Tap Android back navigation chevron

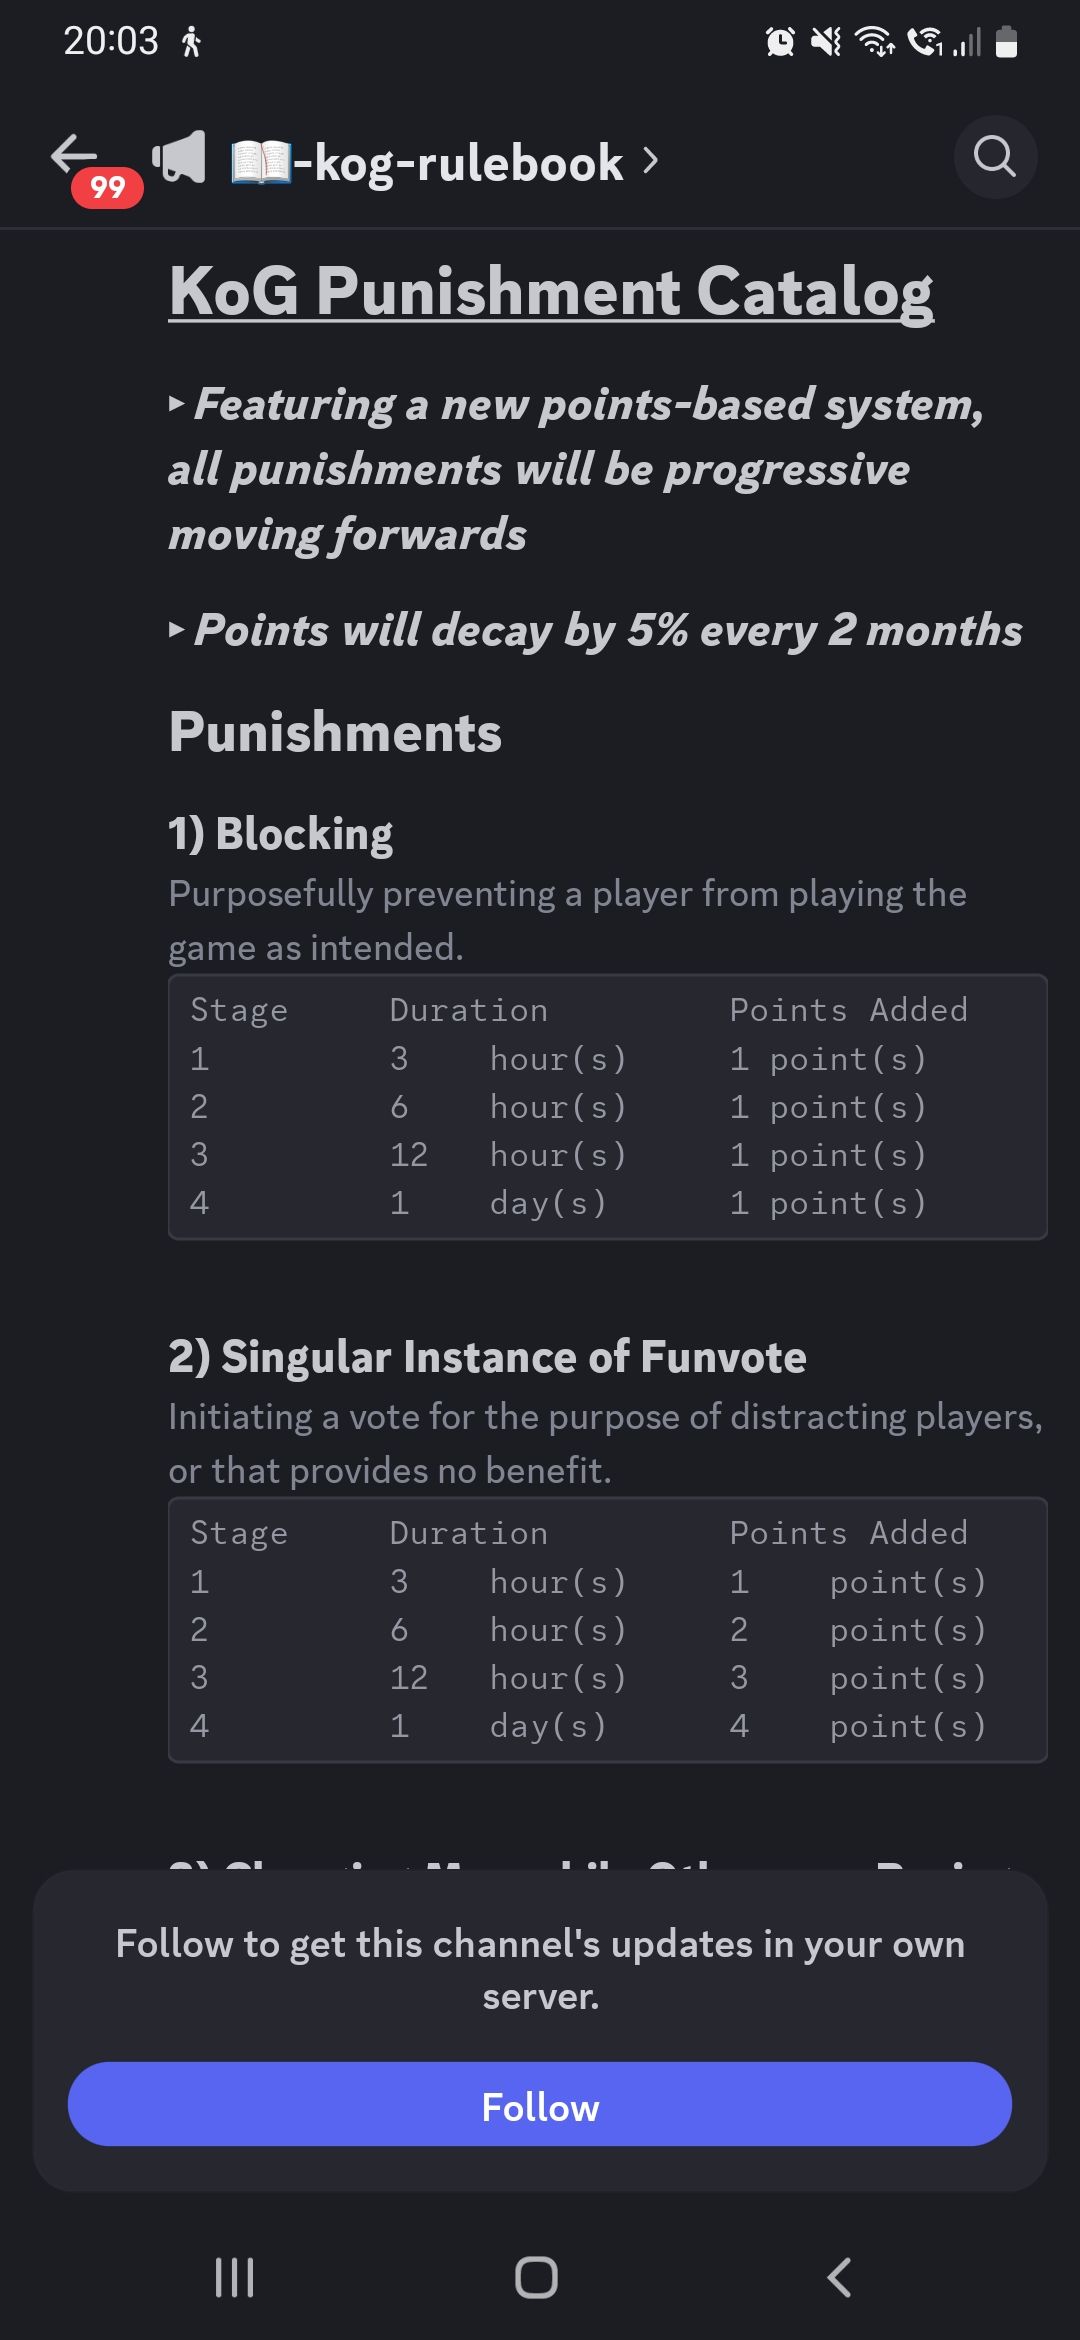point(839,2277)
